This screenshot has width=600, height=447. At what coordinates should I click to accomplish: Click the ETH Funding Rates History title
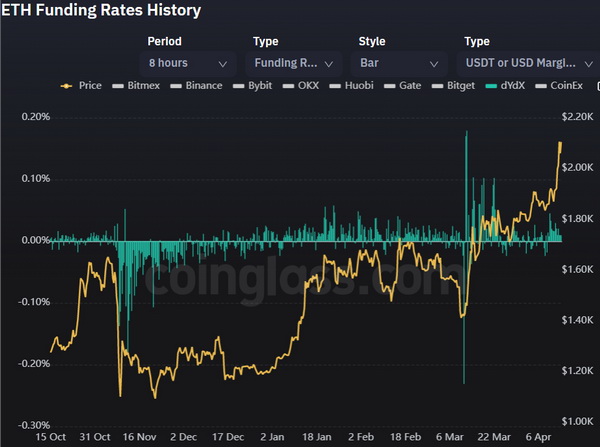(x=100, y=11)
